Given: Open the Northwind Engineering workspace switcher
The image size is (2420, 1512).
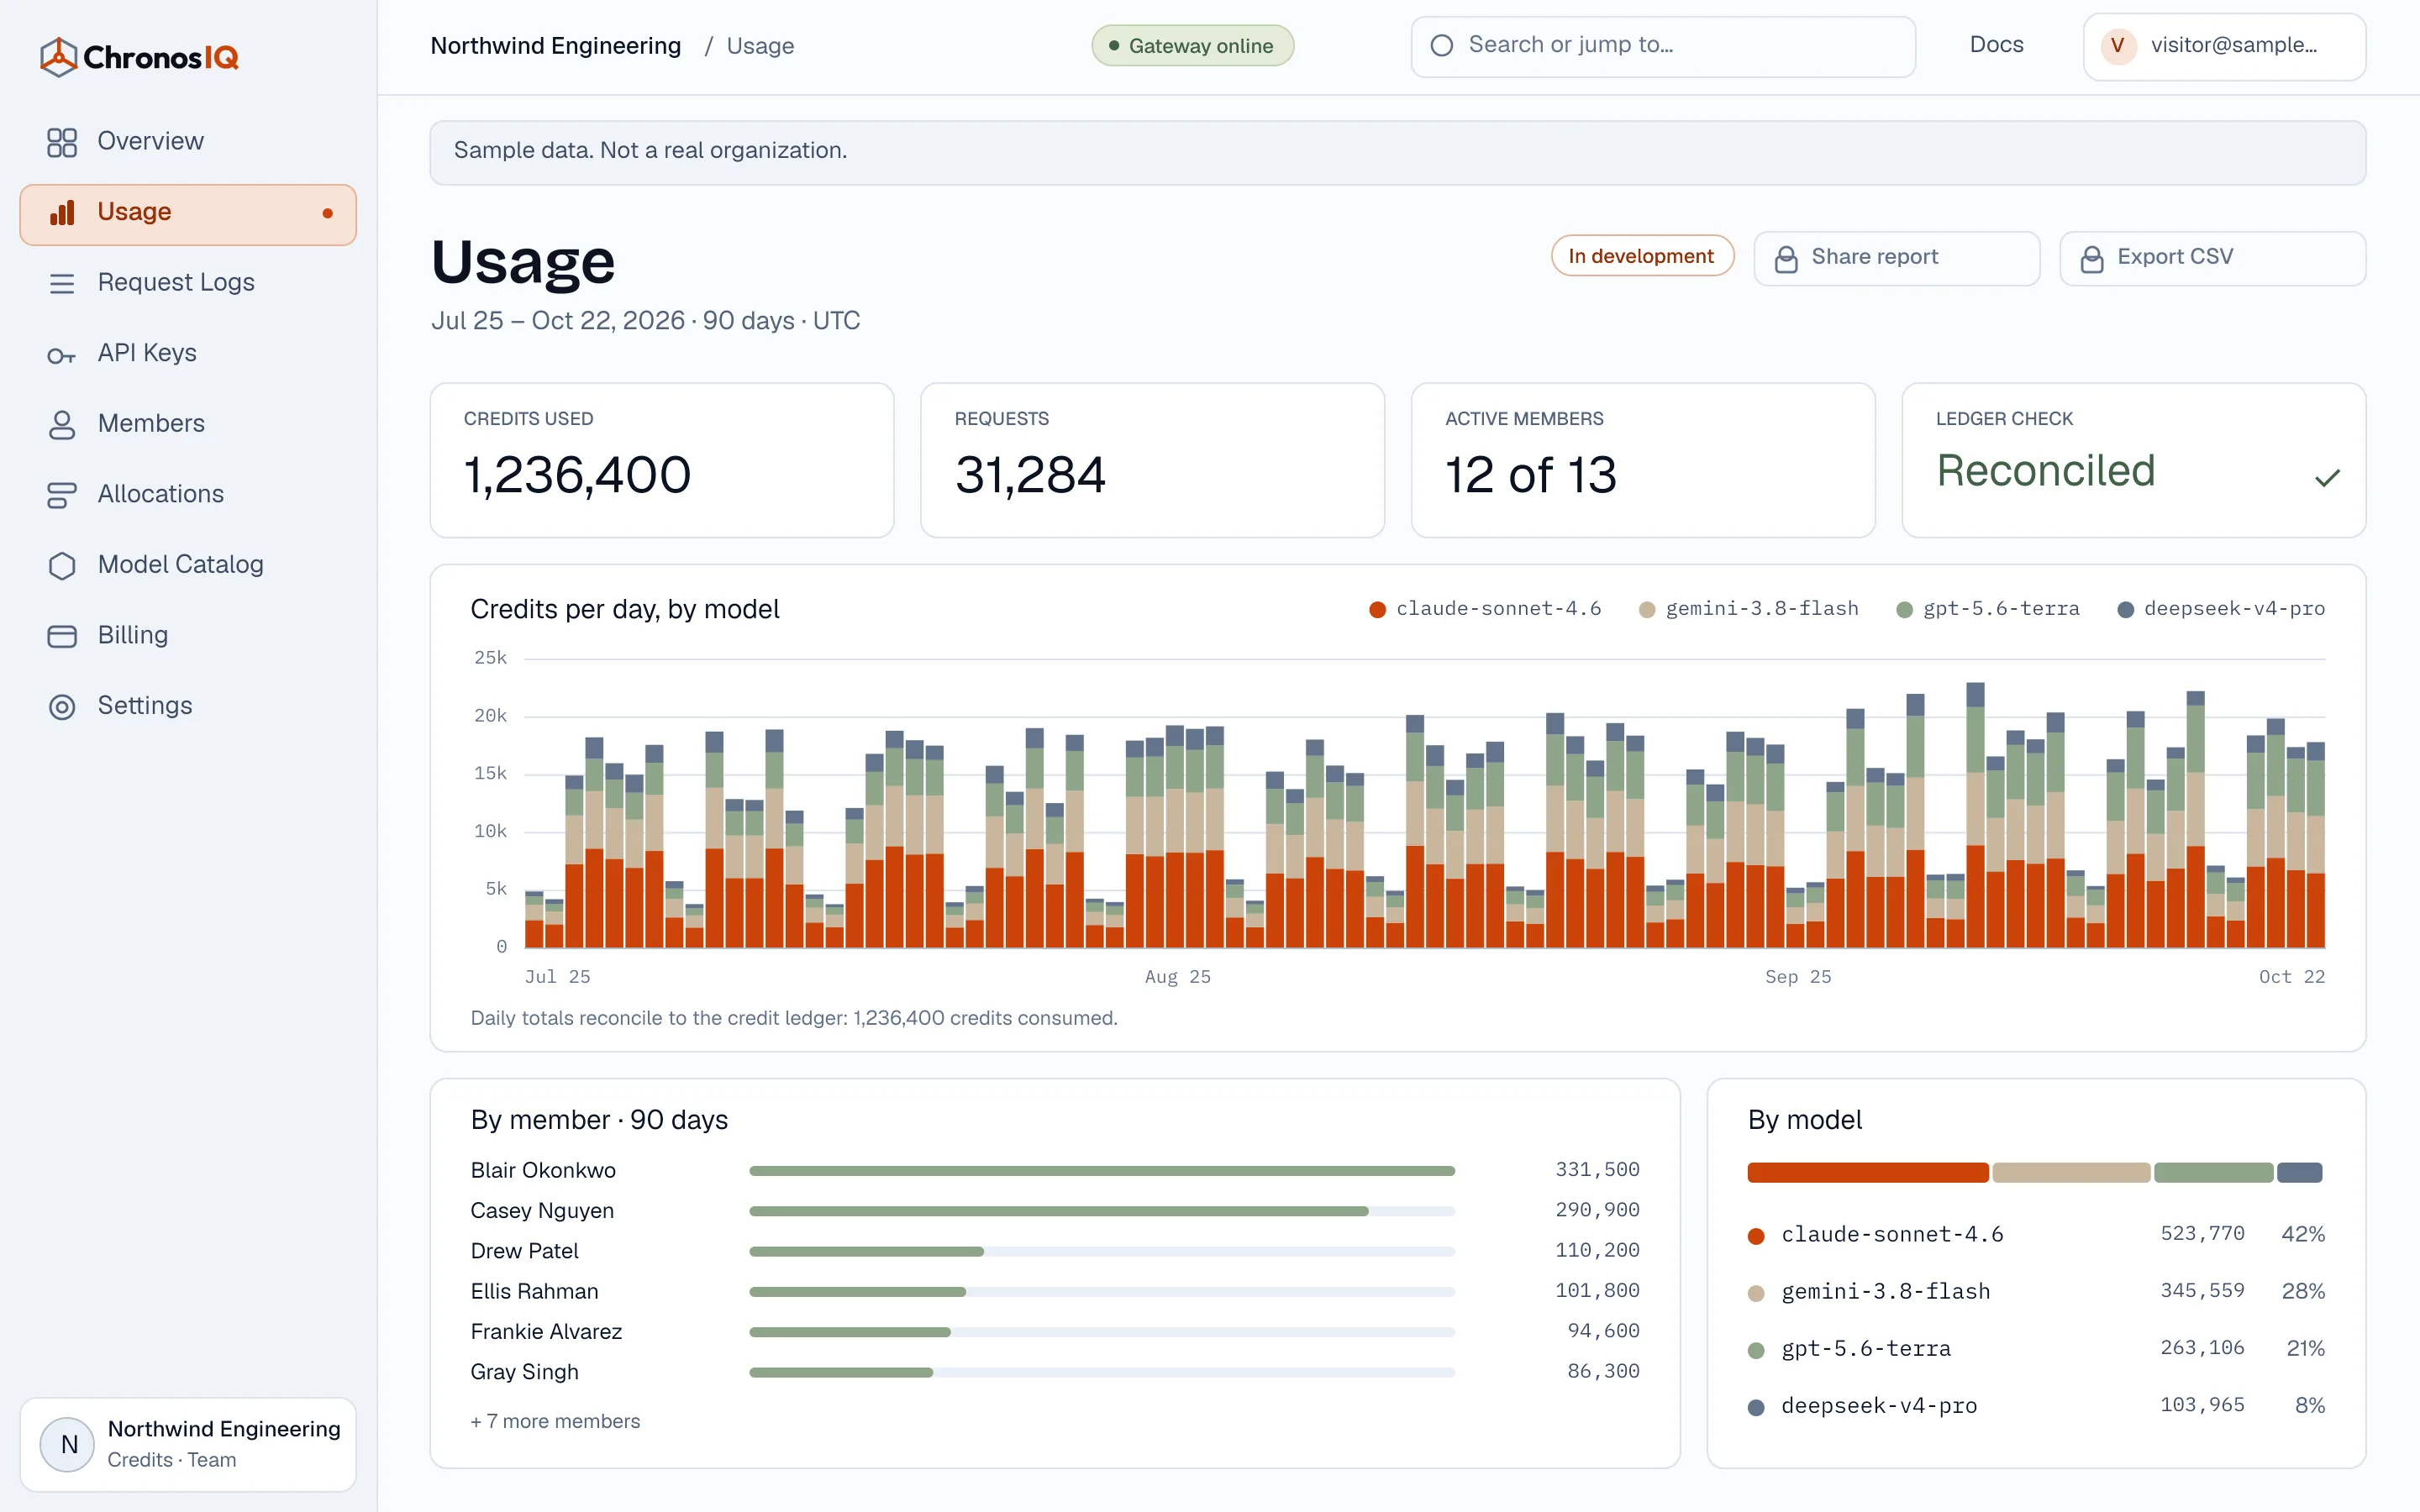Looking at the screenshot, I should [188, 1444].
